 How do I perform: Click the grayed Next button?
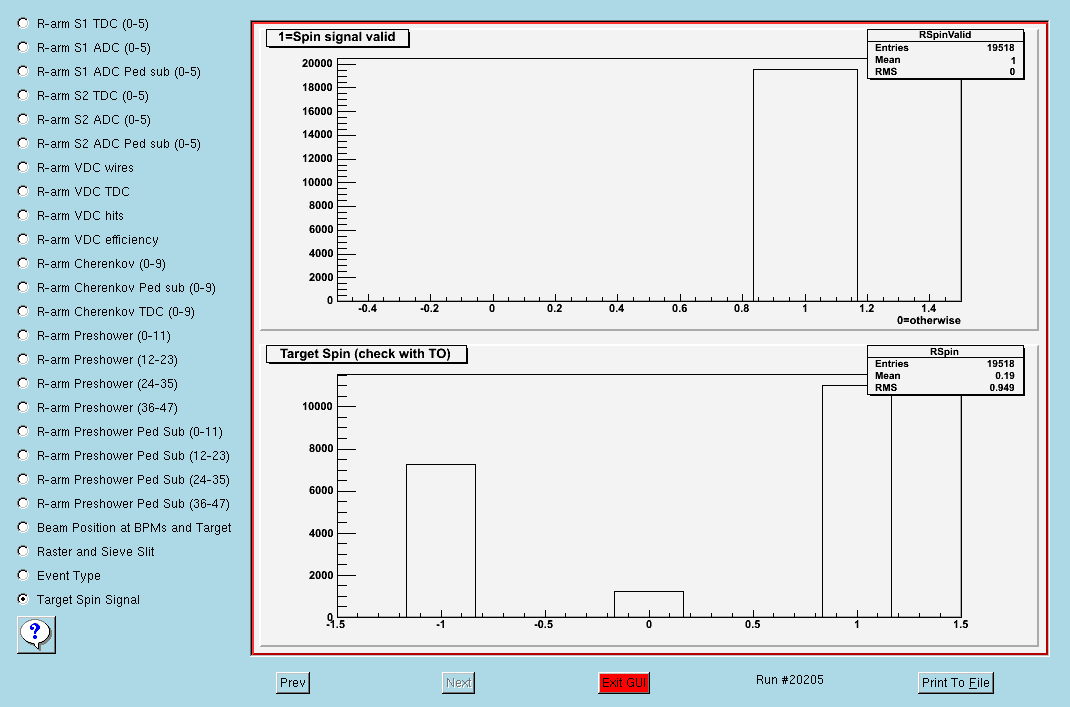pos(458,682)
